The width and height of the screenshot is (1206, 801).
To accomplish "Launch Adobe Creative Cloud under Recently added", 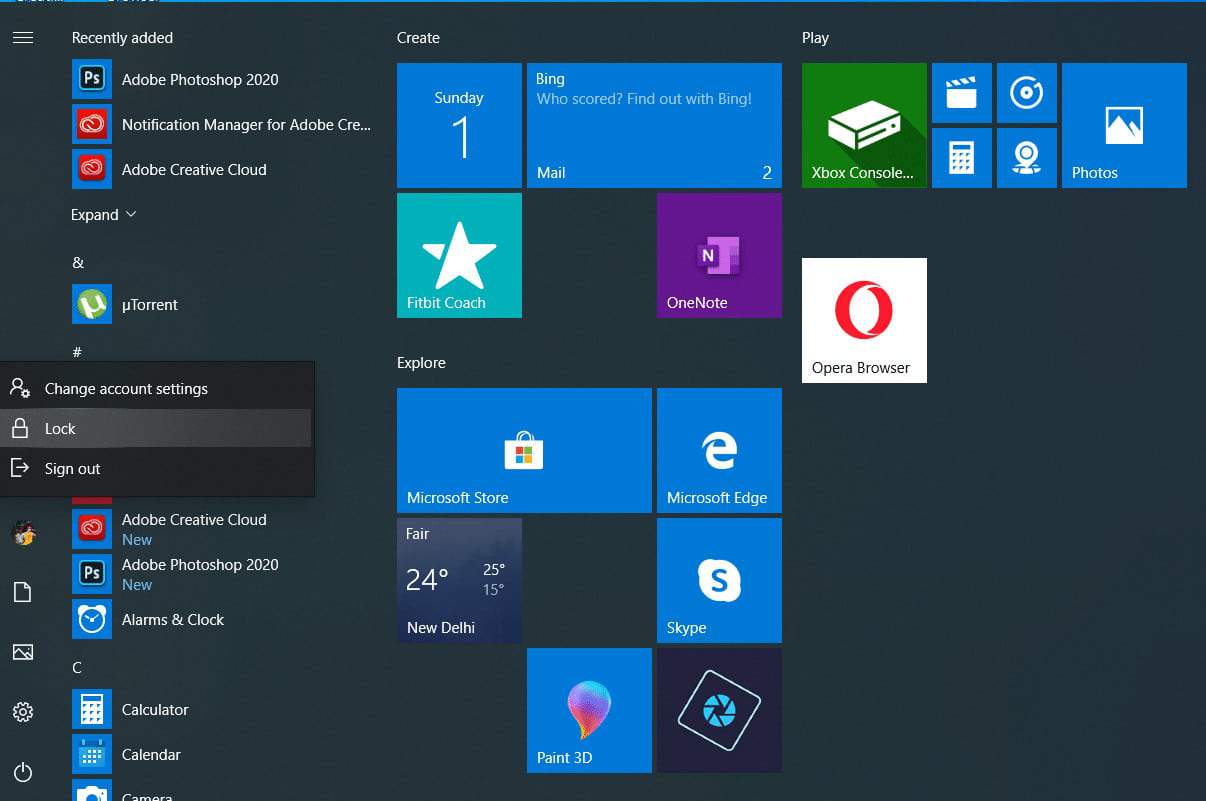I will pos(222,169).
